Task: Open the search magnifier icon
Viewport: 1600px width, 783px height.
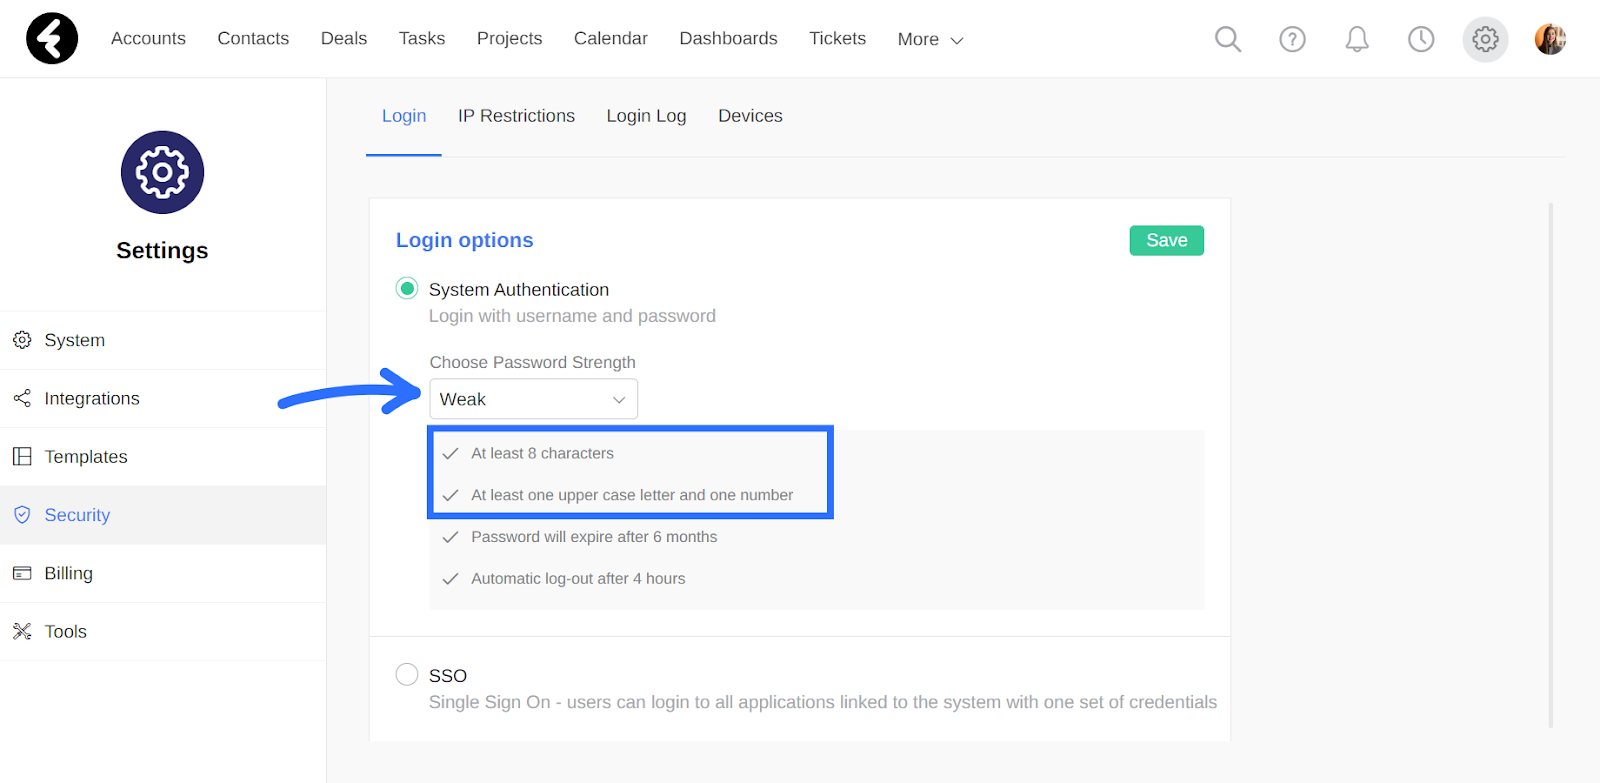Action: tap(1228, 39)
